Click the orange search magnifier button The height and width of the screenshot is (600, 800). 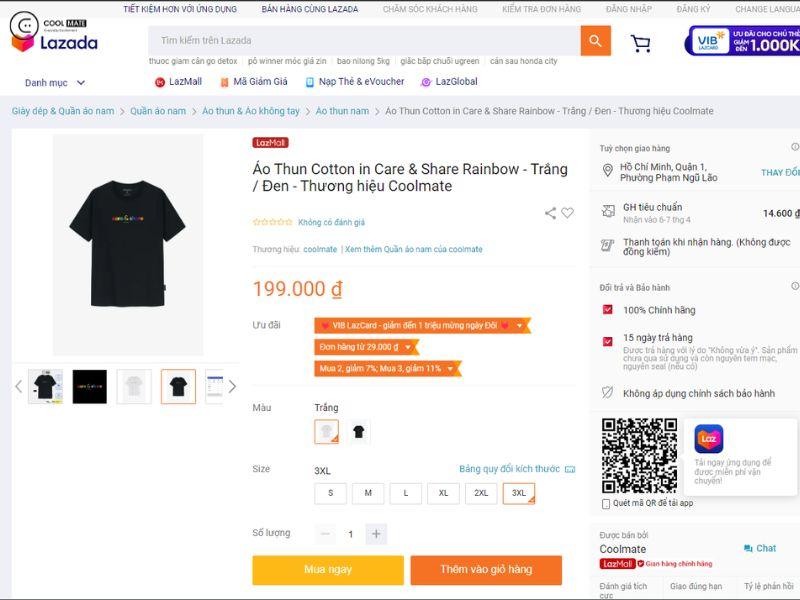coord(595,40)
